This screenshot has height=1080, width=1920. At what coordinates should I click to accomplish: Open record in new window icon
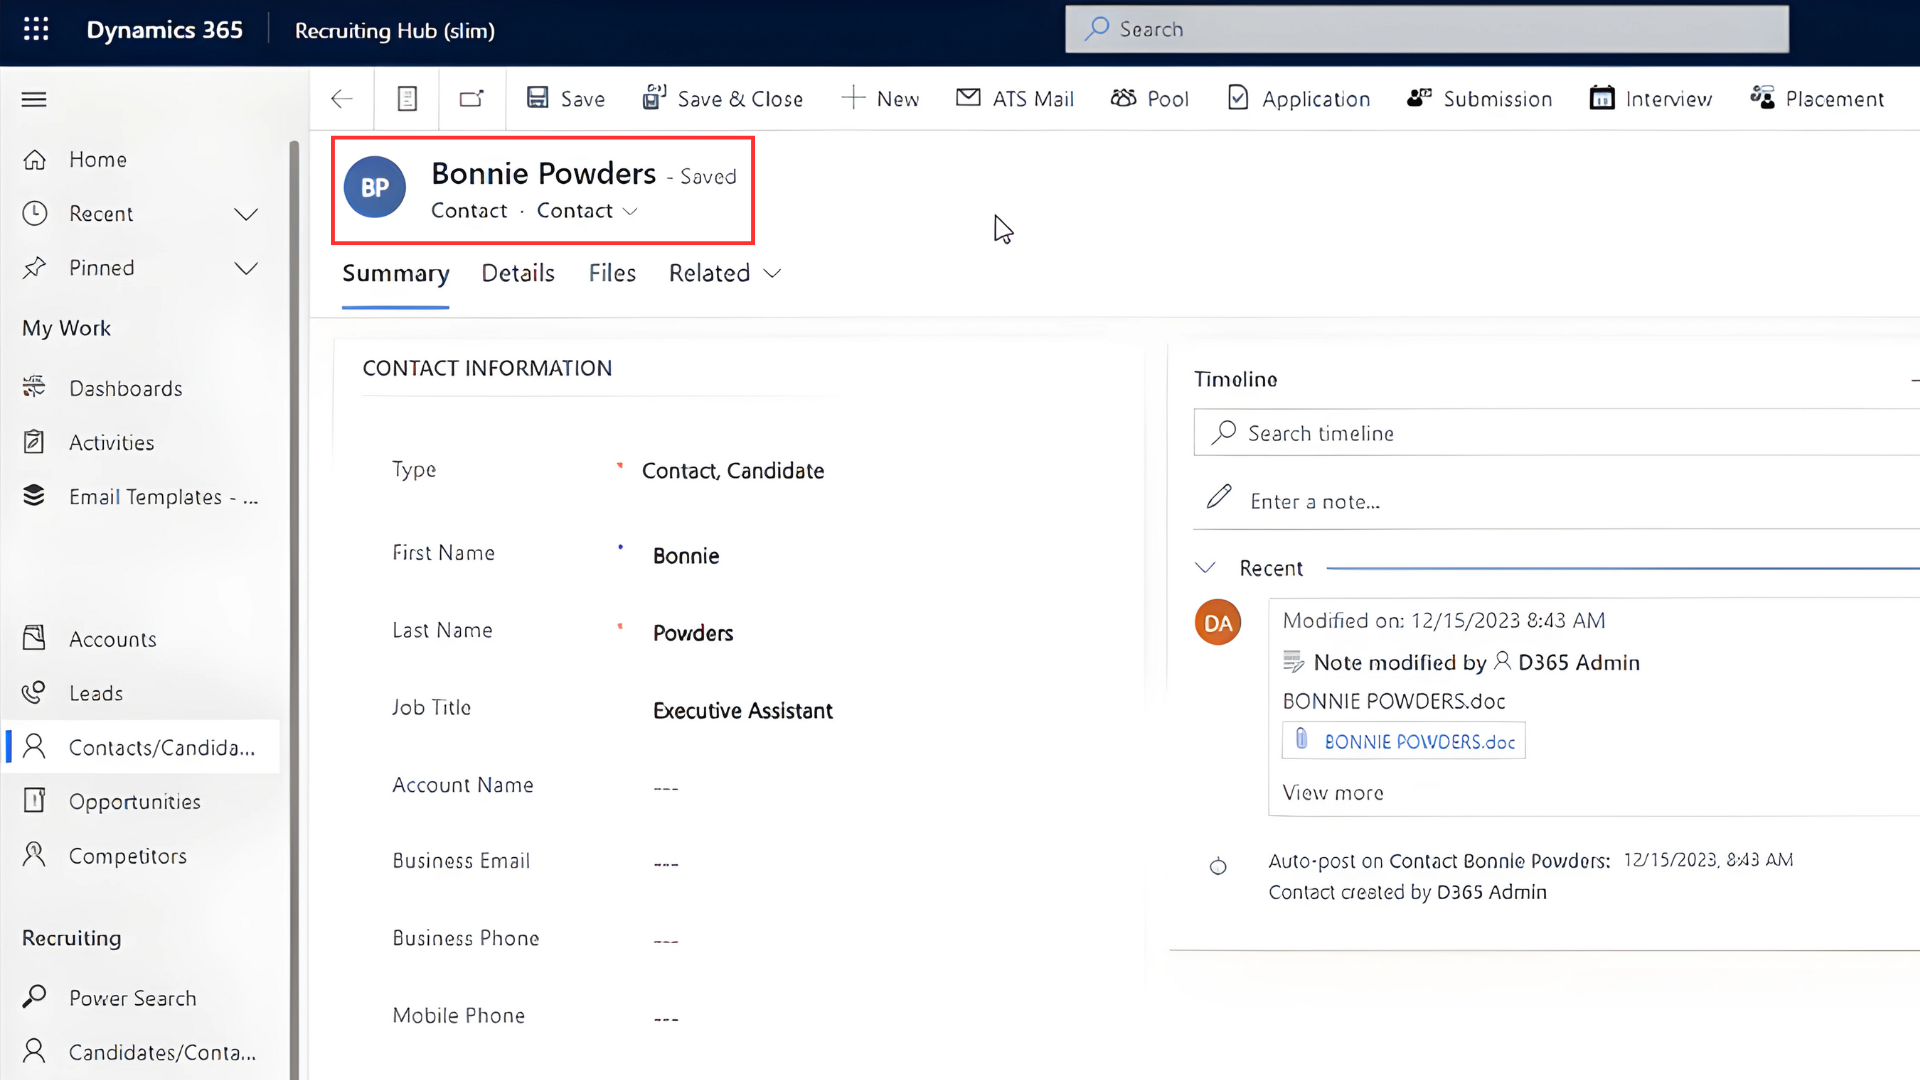471,99
